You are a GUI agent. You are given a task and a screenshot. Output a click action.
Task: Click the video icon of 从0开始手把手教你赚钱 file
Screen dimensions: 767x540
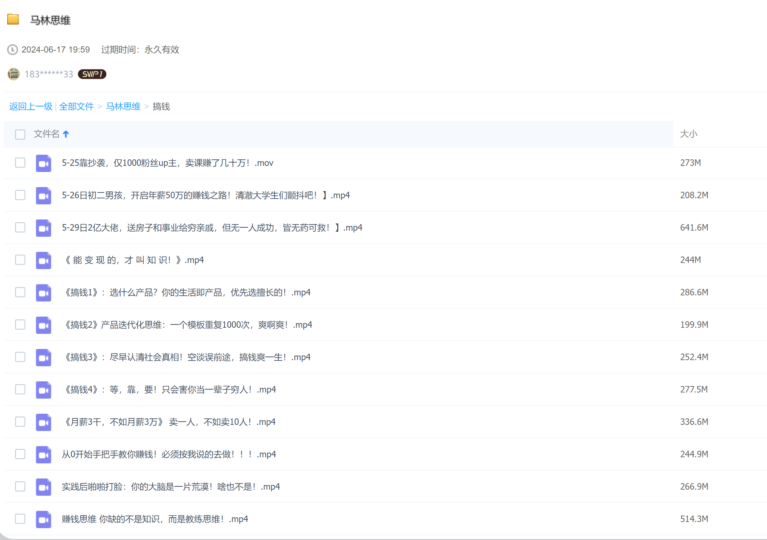[x=44, y=454]
